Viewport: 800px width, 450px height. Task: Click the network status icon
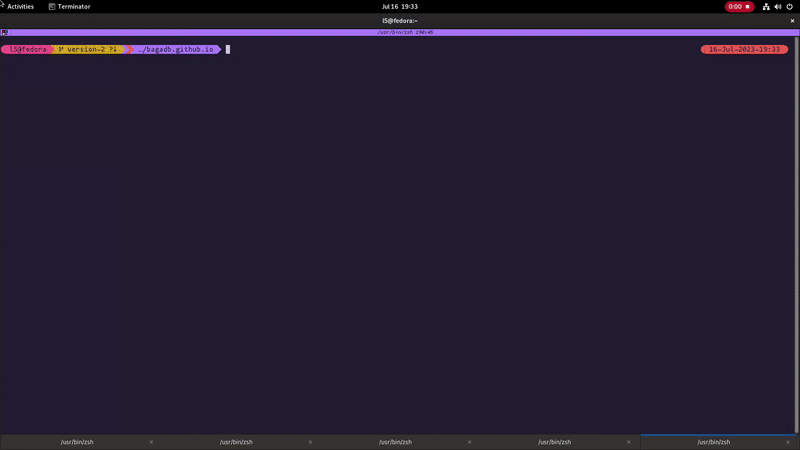(766, 7)
